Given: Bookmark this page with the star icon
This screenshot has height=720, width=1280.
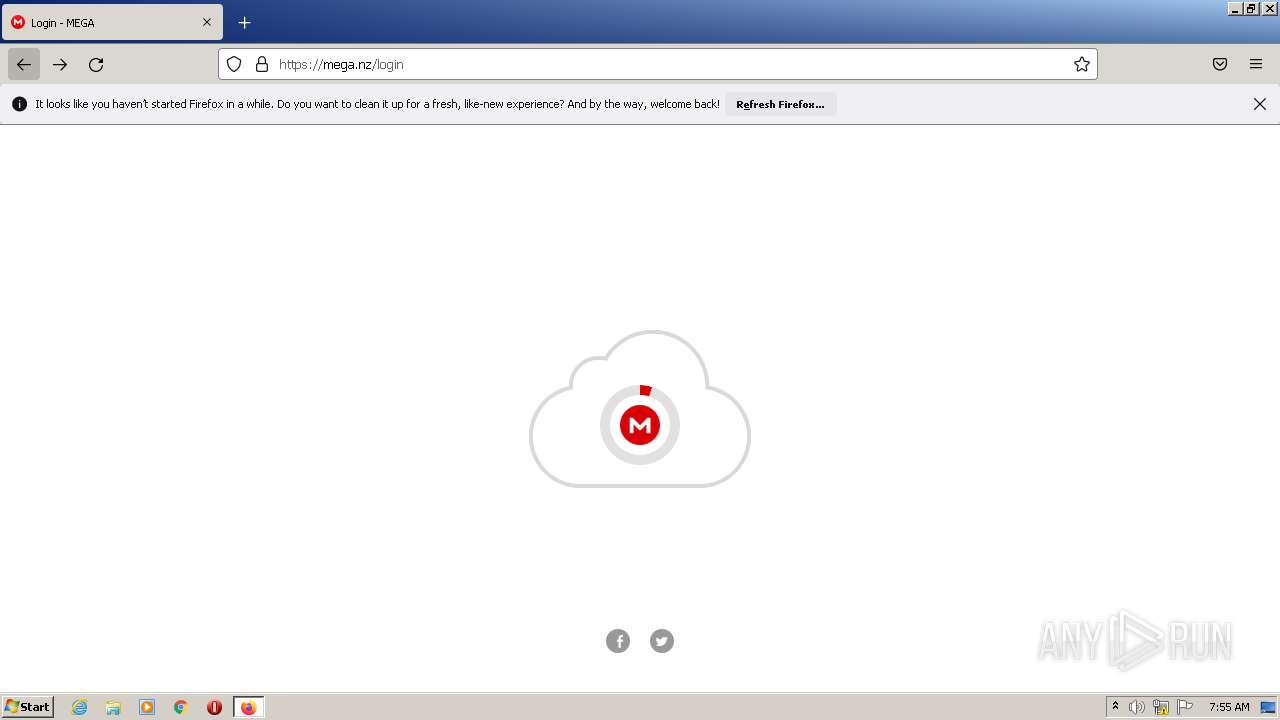Looking at the screenshot, I should tap(1081, 64).
